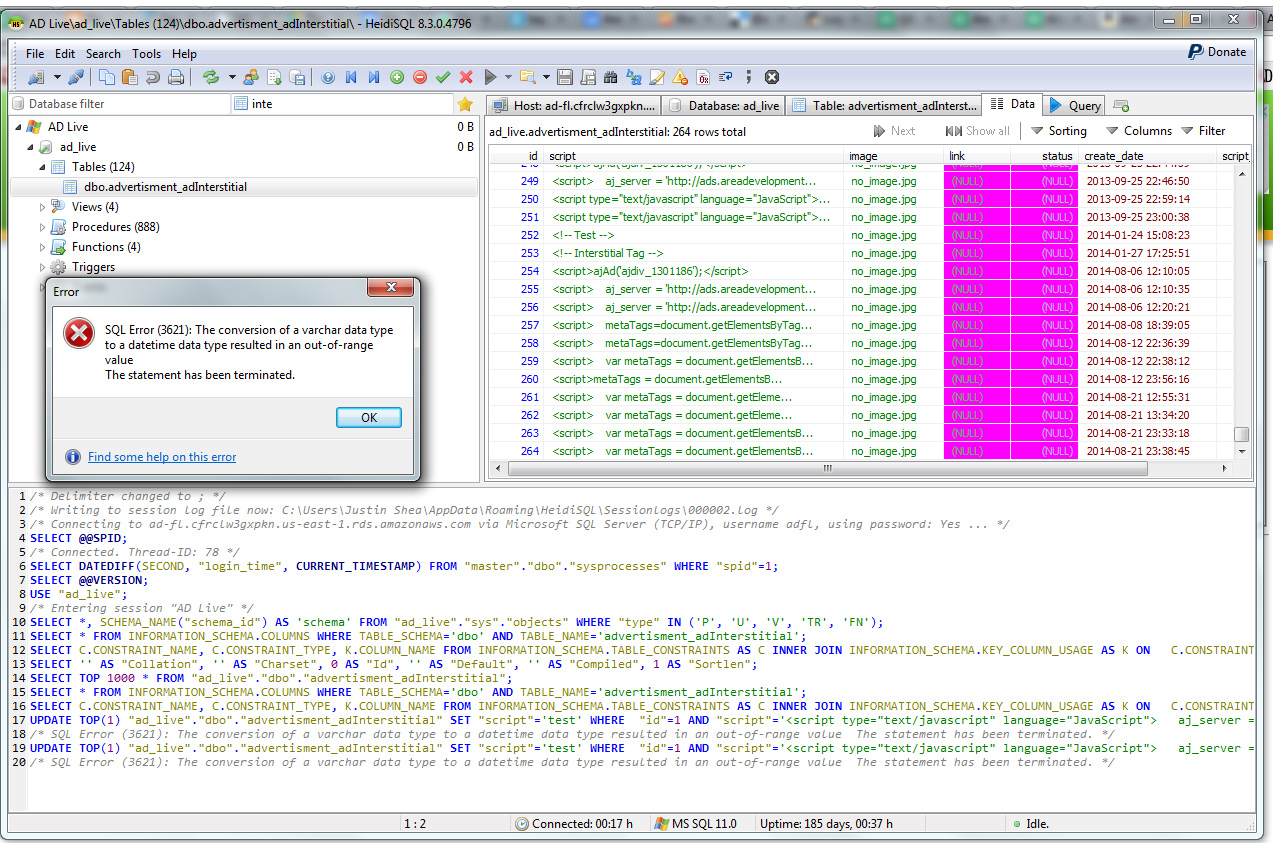Click the green checkmark Post icon
This screenshot has height=843, width=1273.
point(443,77)
